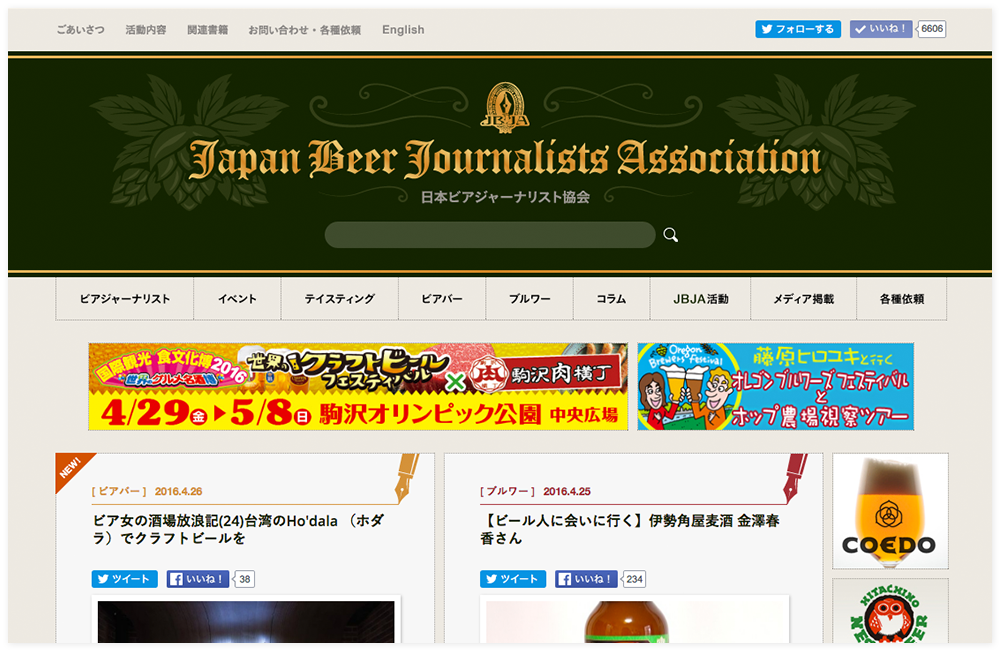Click the [ビアバー] category tag
This screenshot has height=652, width=1000.
click(119, 491)
